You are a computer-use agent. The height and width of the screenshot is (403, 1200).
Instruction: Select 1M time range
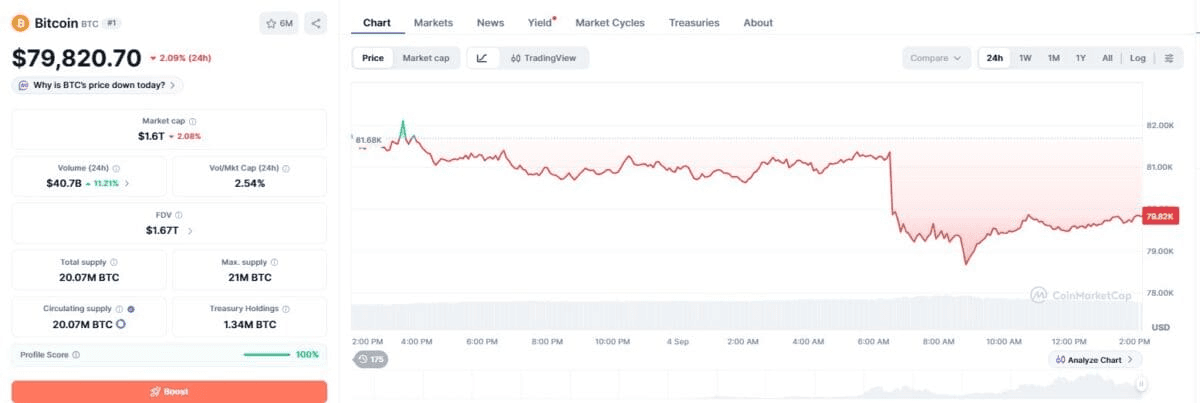pos(1053,58)
